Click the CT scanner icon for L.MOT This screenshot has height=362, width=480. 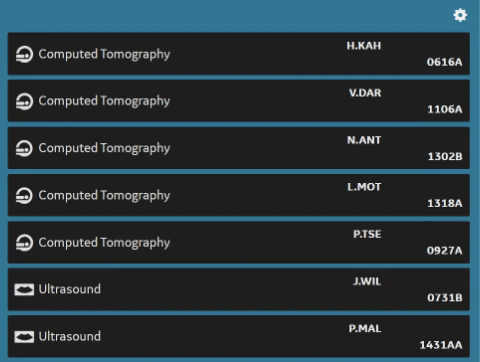point(24,196)
